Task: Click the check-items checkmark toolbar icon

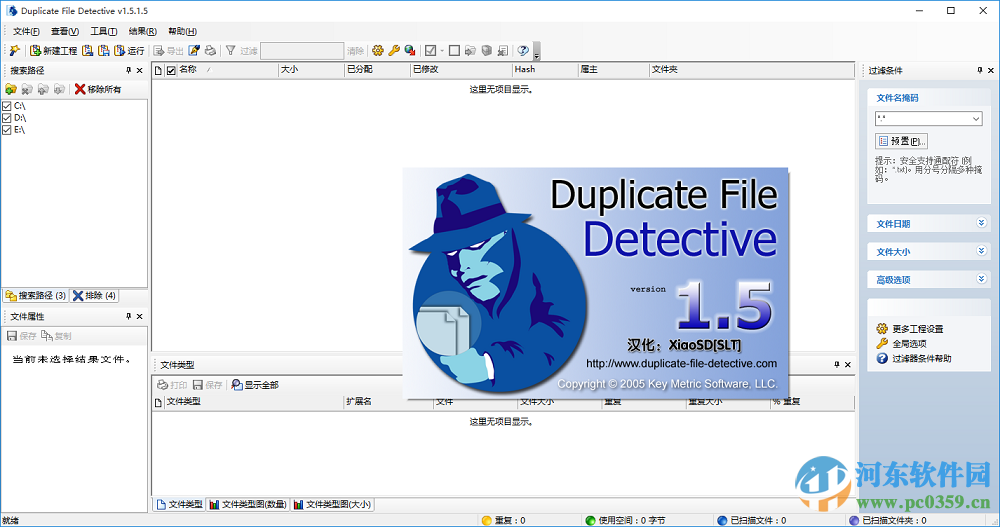Action: point(430,50)
